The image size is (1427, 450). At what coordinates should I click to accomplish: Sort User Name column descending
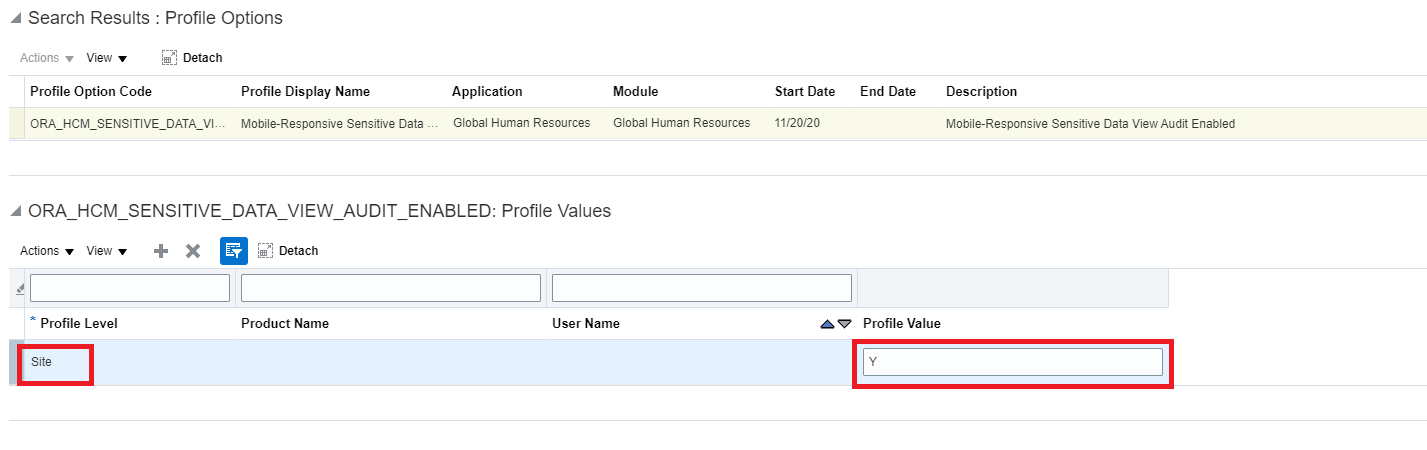(x=845, y=324)
